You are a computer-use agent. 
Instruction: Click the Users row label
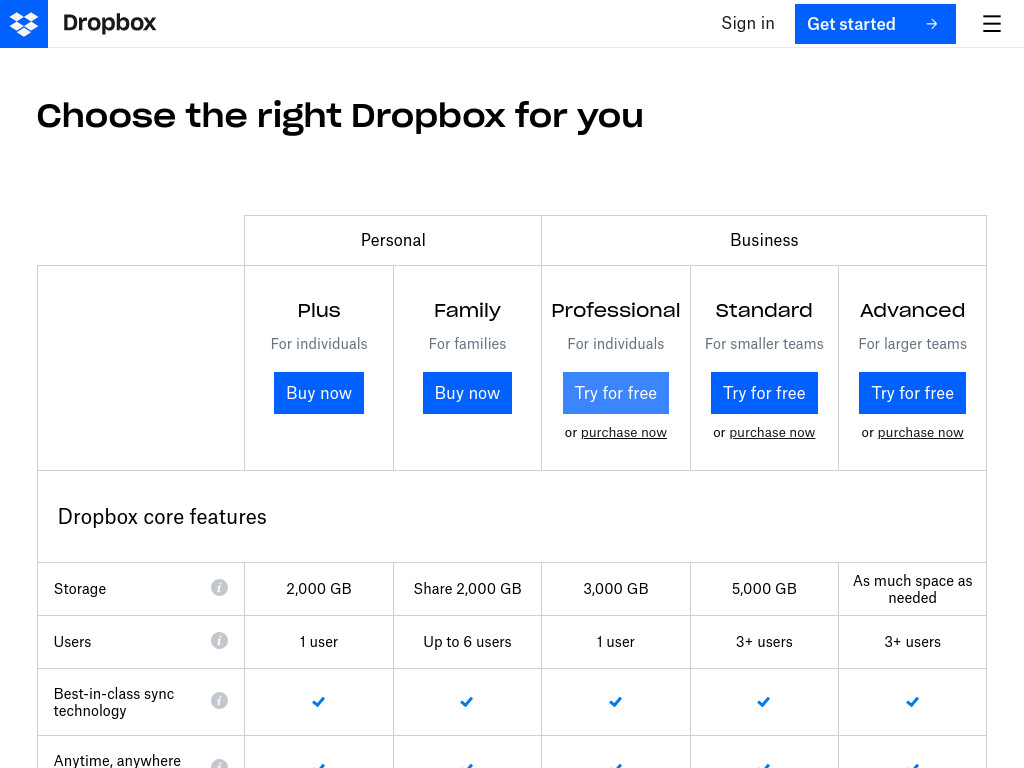click(x=72, y=641)
